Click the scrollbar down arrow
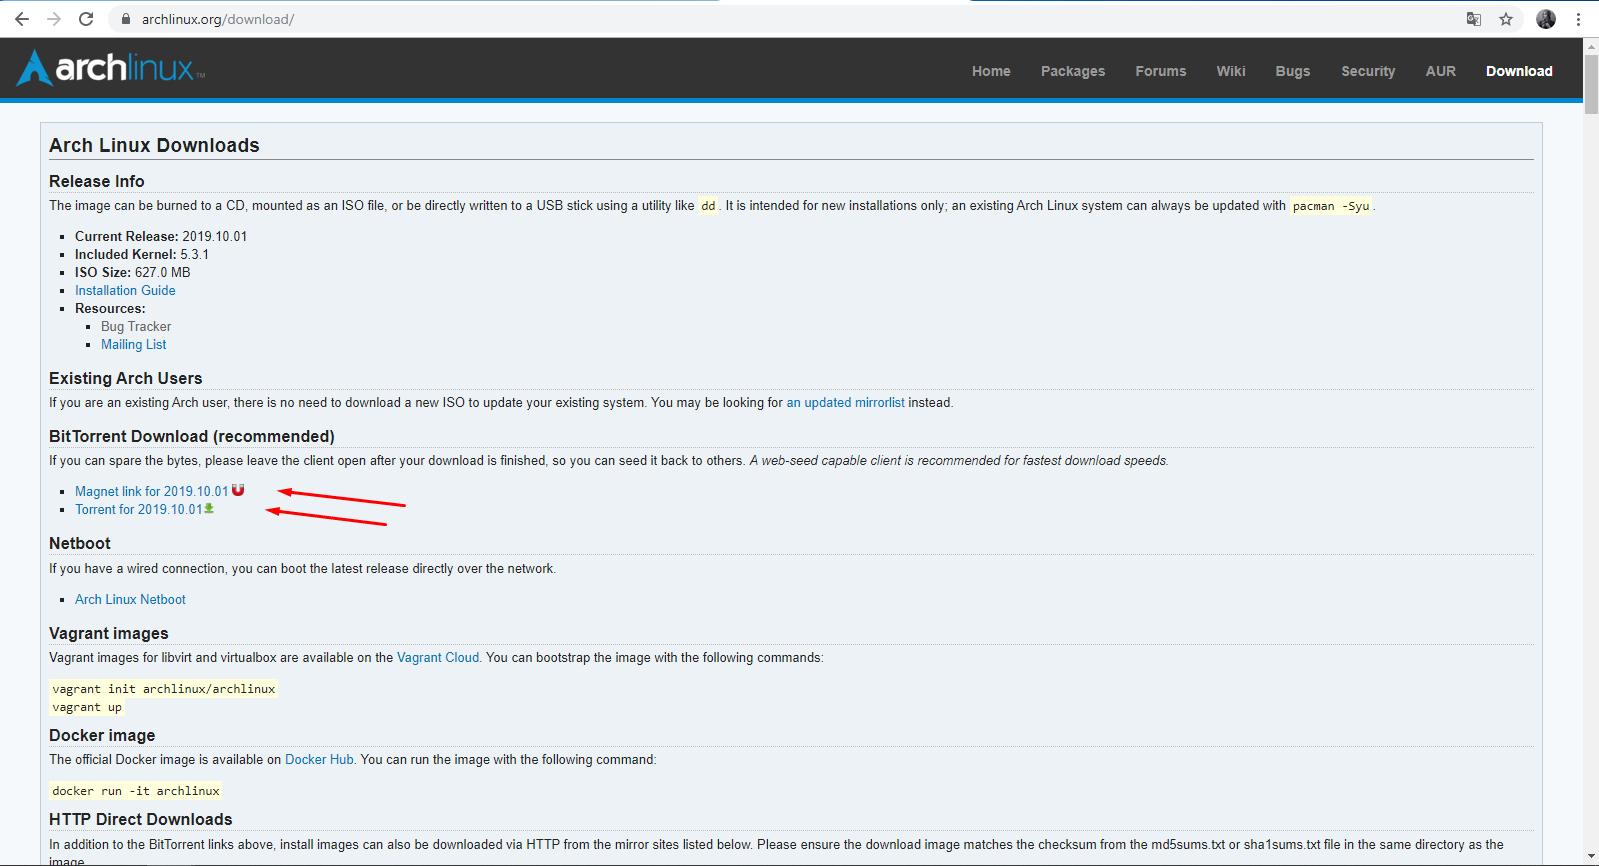Image resolution: width=1599 pixels, height=866 pixels. (x=1591, y=858)
